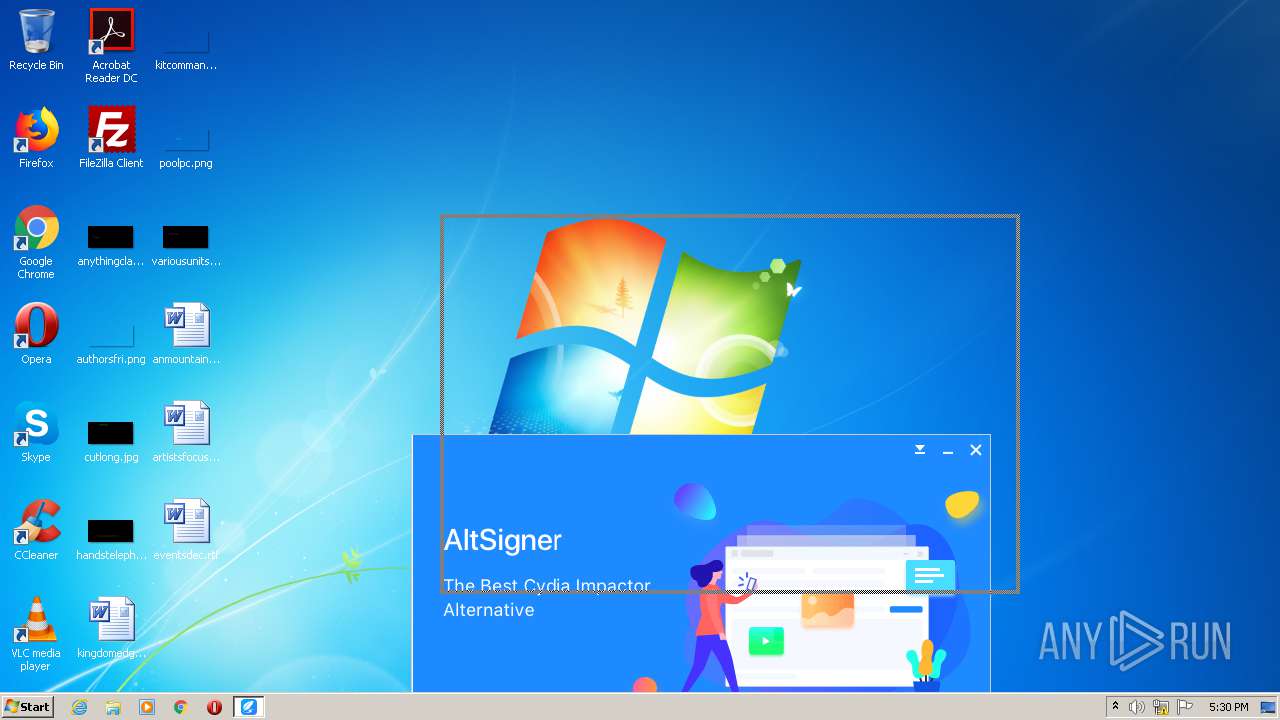Open Chrome from the taskbar

pyautogui.click(x=181, y=707)
